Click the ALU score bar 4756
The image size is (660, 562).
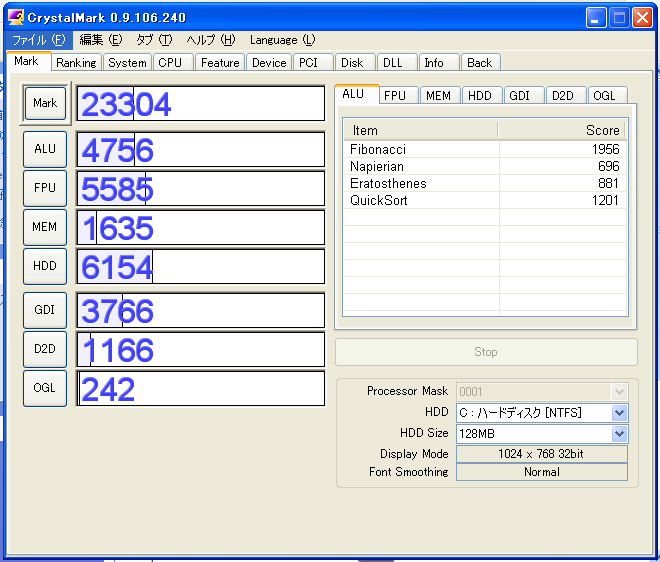pos(201,149)
